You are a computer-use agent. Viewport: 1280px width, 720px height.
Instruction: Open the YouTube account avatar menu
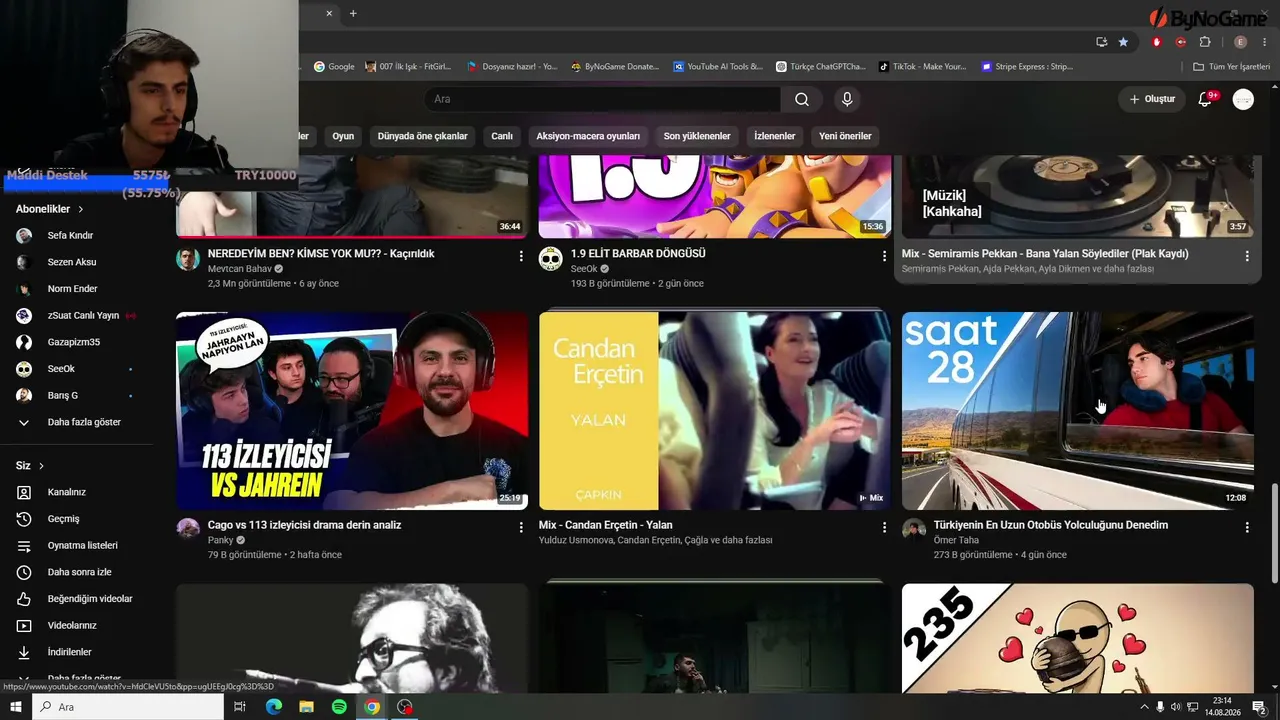(1243, 99)
